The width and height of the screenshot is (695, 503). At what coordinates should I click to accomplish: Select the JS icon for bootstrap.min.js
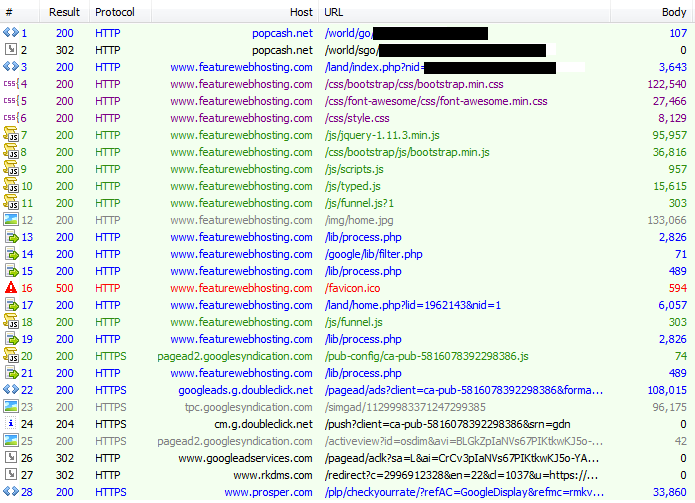11,152
